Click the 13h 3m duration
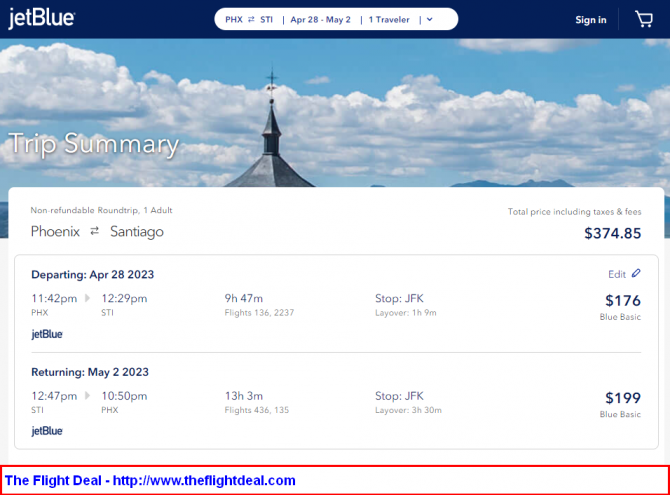Image resolution: width=670 pixels, height=495 pixels. point(244,396)
